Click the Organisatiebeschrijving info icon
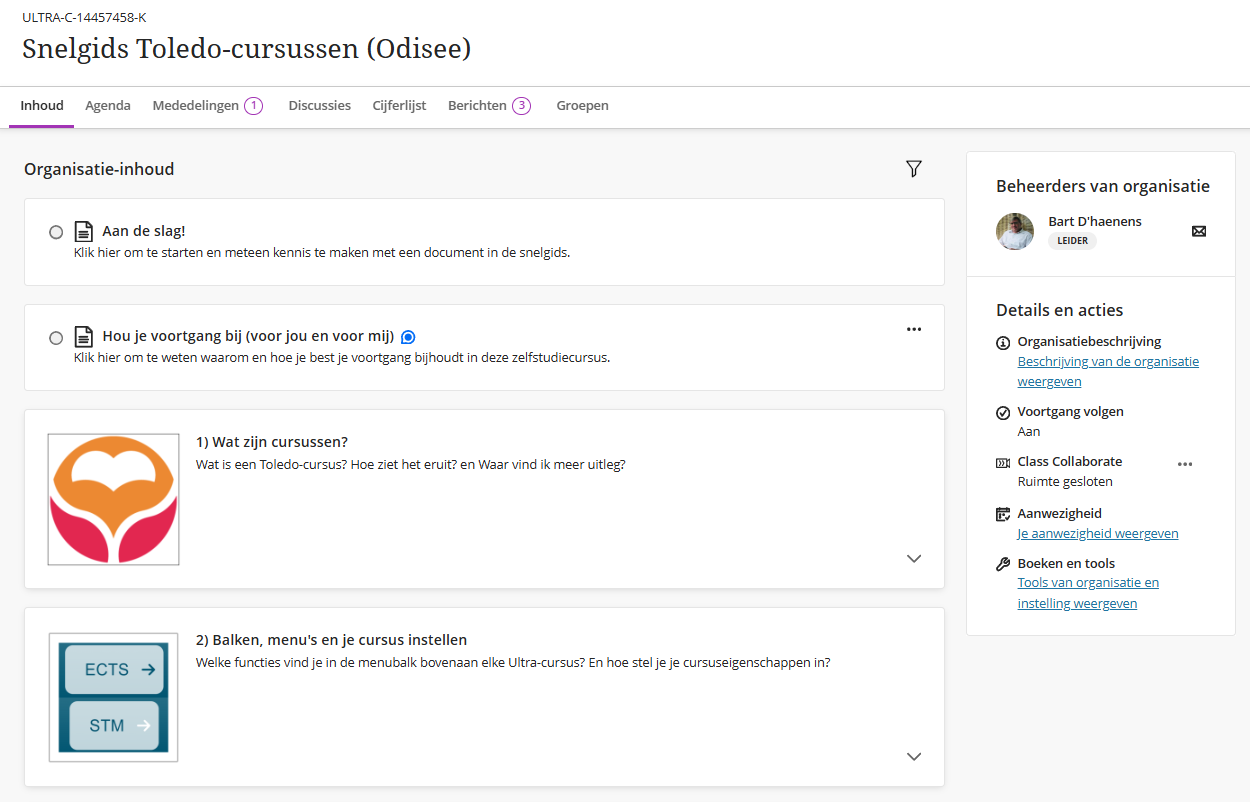The height and width of the screenshot is (802, 1250). (x=1003, y=343)
